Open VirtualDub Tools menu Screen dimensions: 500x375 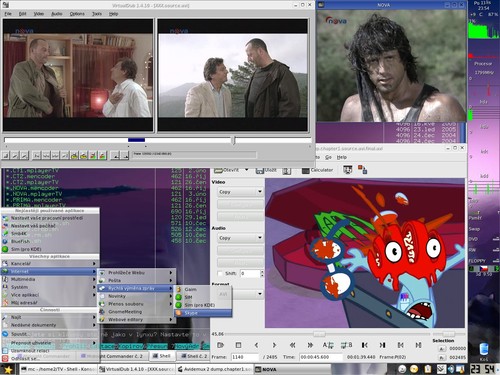tap(97, 14)
